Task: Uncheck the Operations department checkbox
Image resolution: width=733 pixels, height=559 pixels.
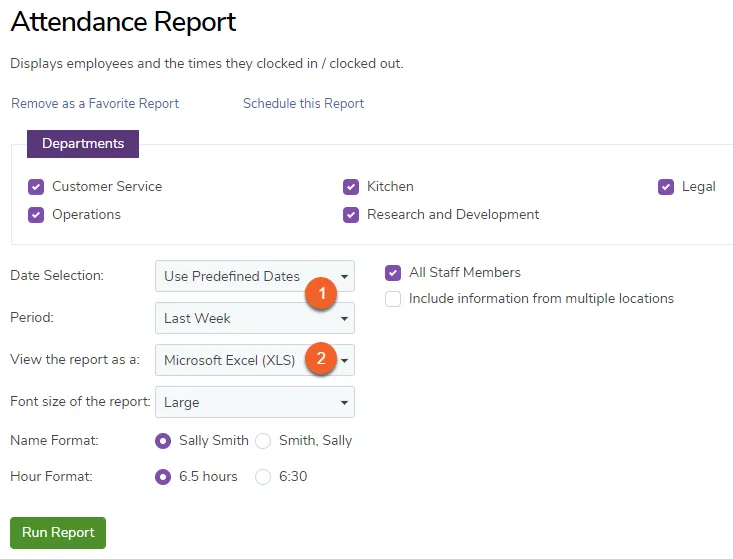Action: [36, 215]
